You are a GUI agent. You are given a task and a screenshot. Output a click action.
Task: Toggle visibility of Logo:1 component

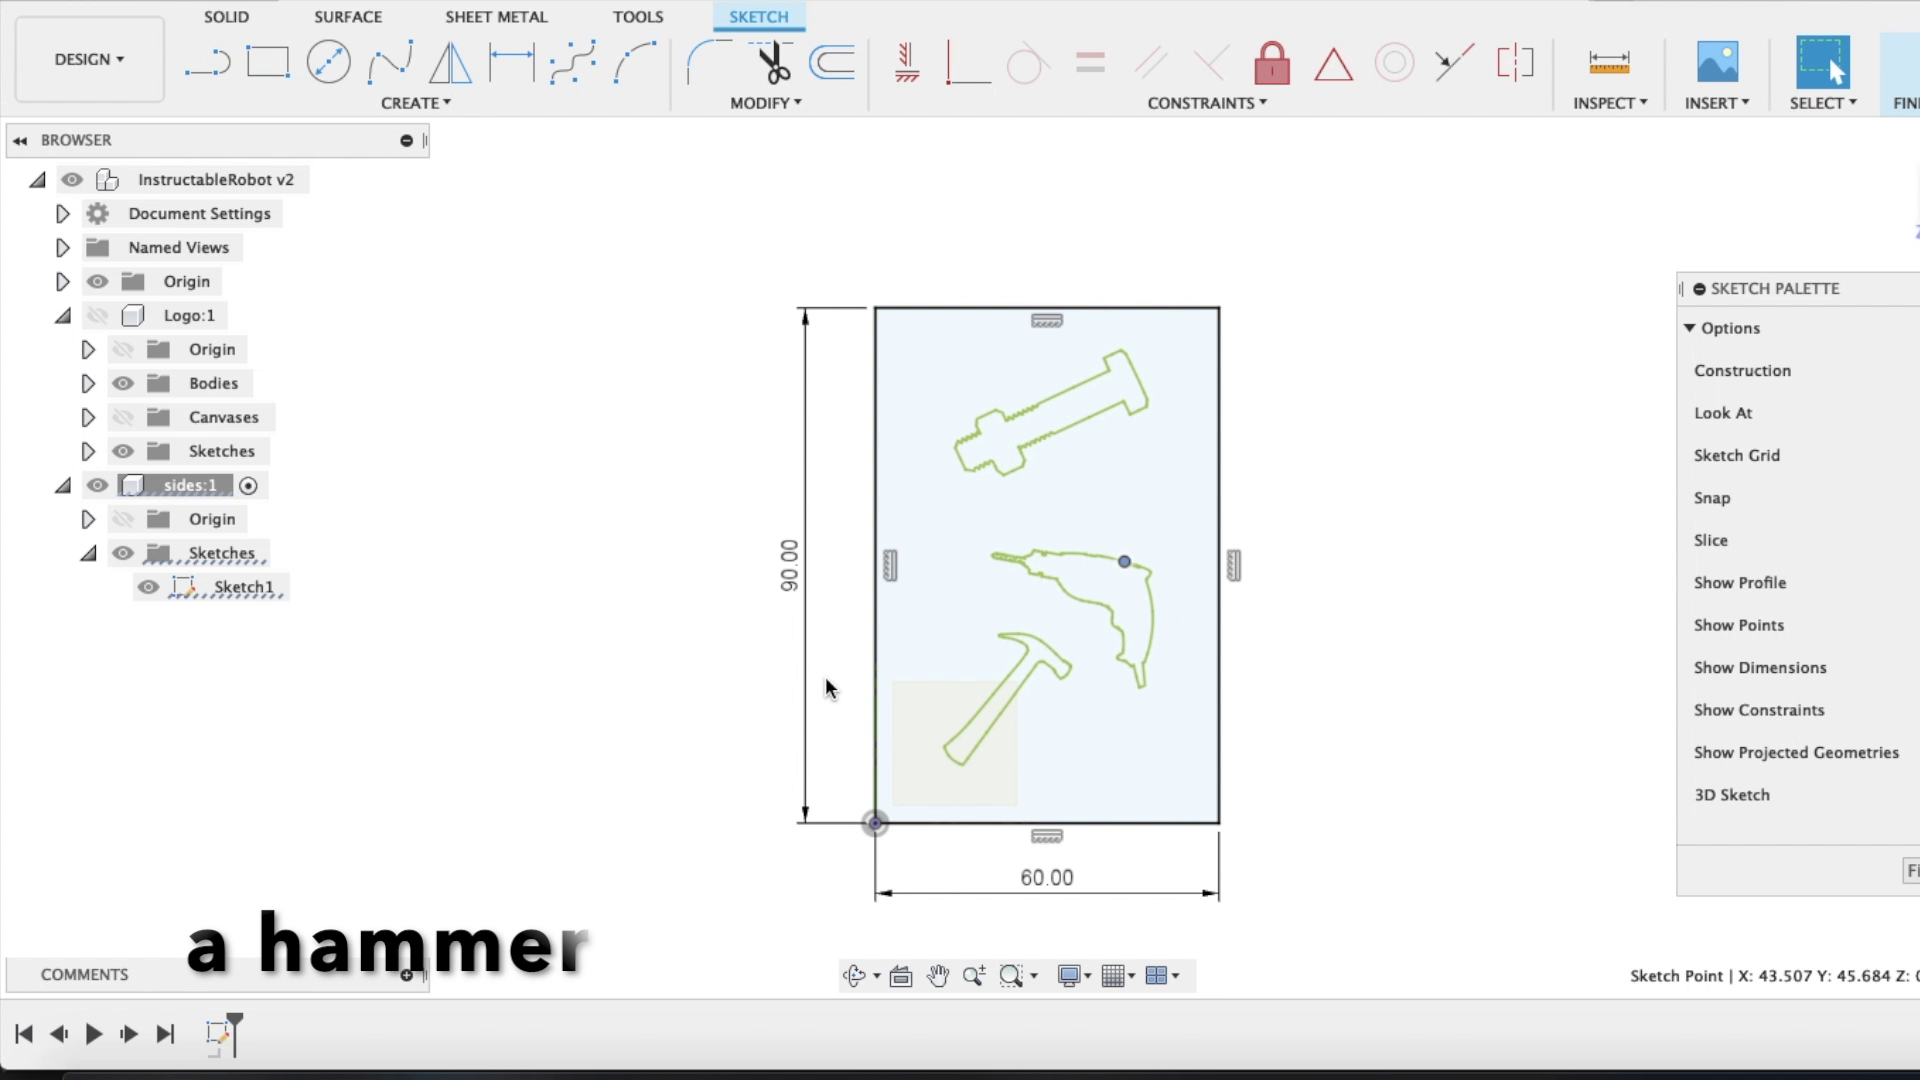(x=97, y=316)
